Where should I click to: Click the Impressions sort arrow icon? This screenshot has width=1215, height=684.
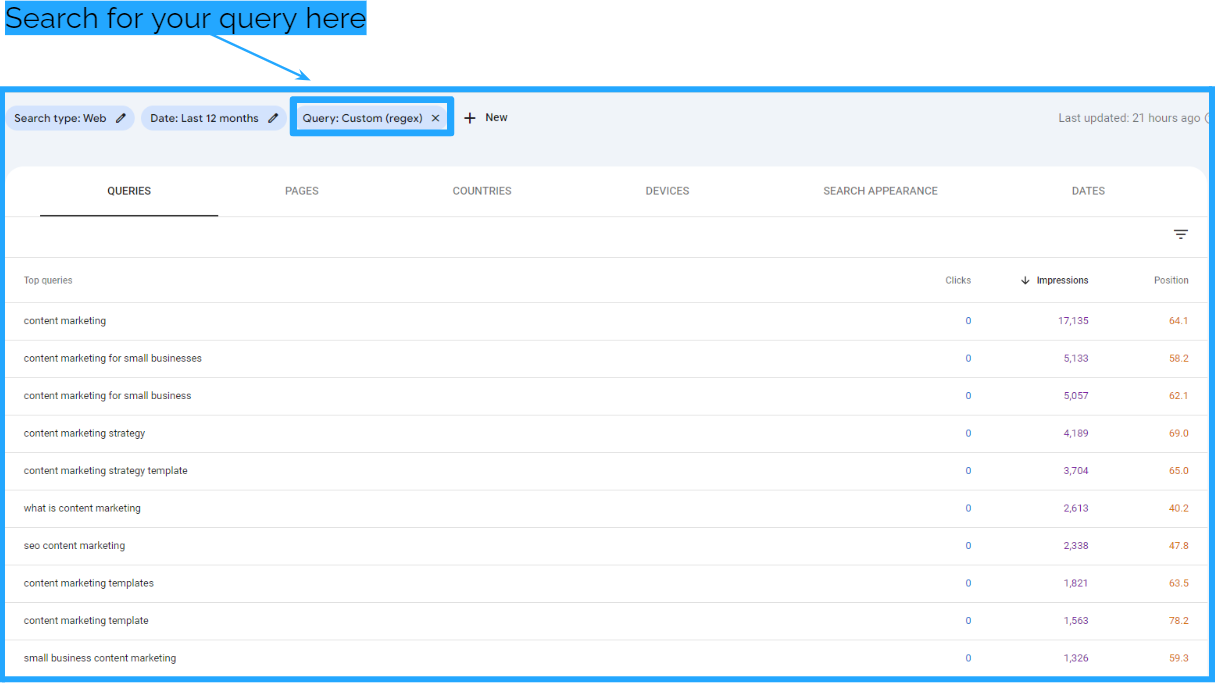(1025, 280)
